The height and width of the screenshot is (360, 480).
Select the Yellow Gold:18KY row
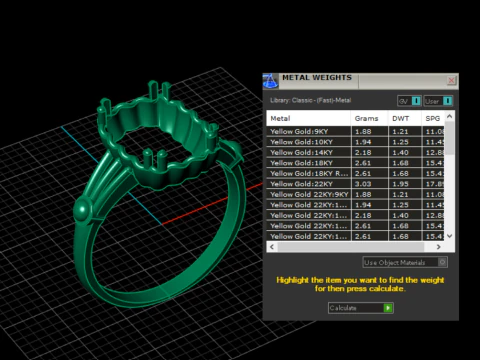click(x=355, y=163)
